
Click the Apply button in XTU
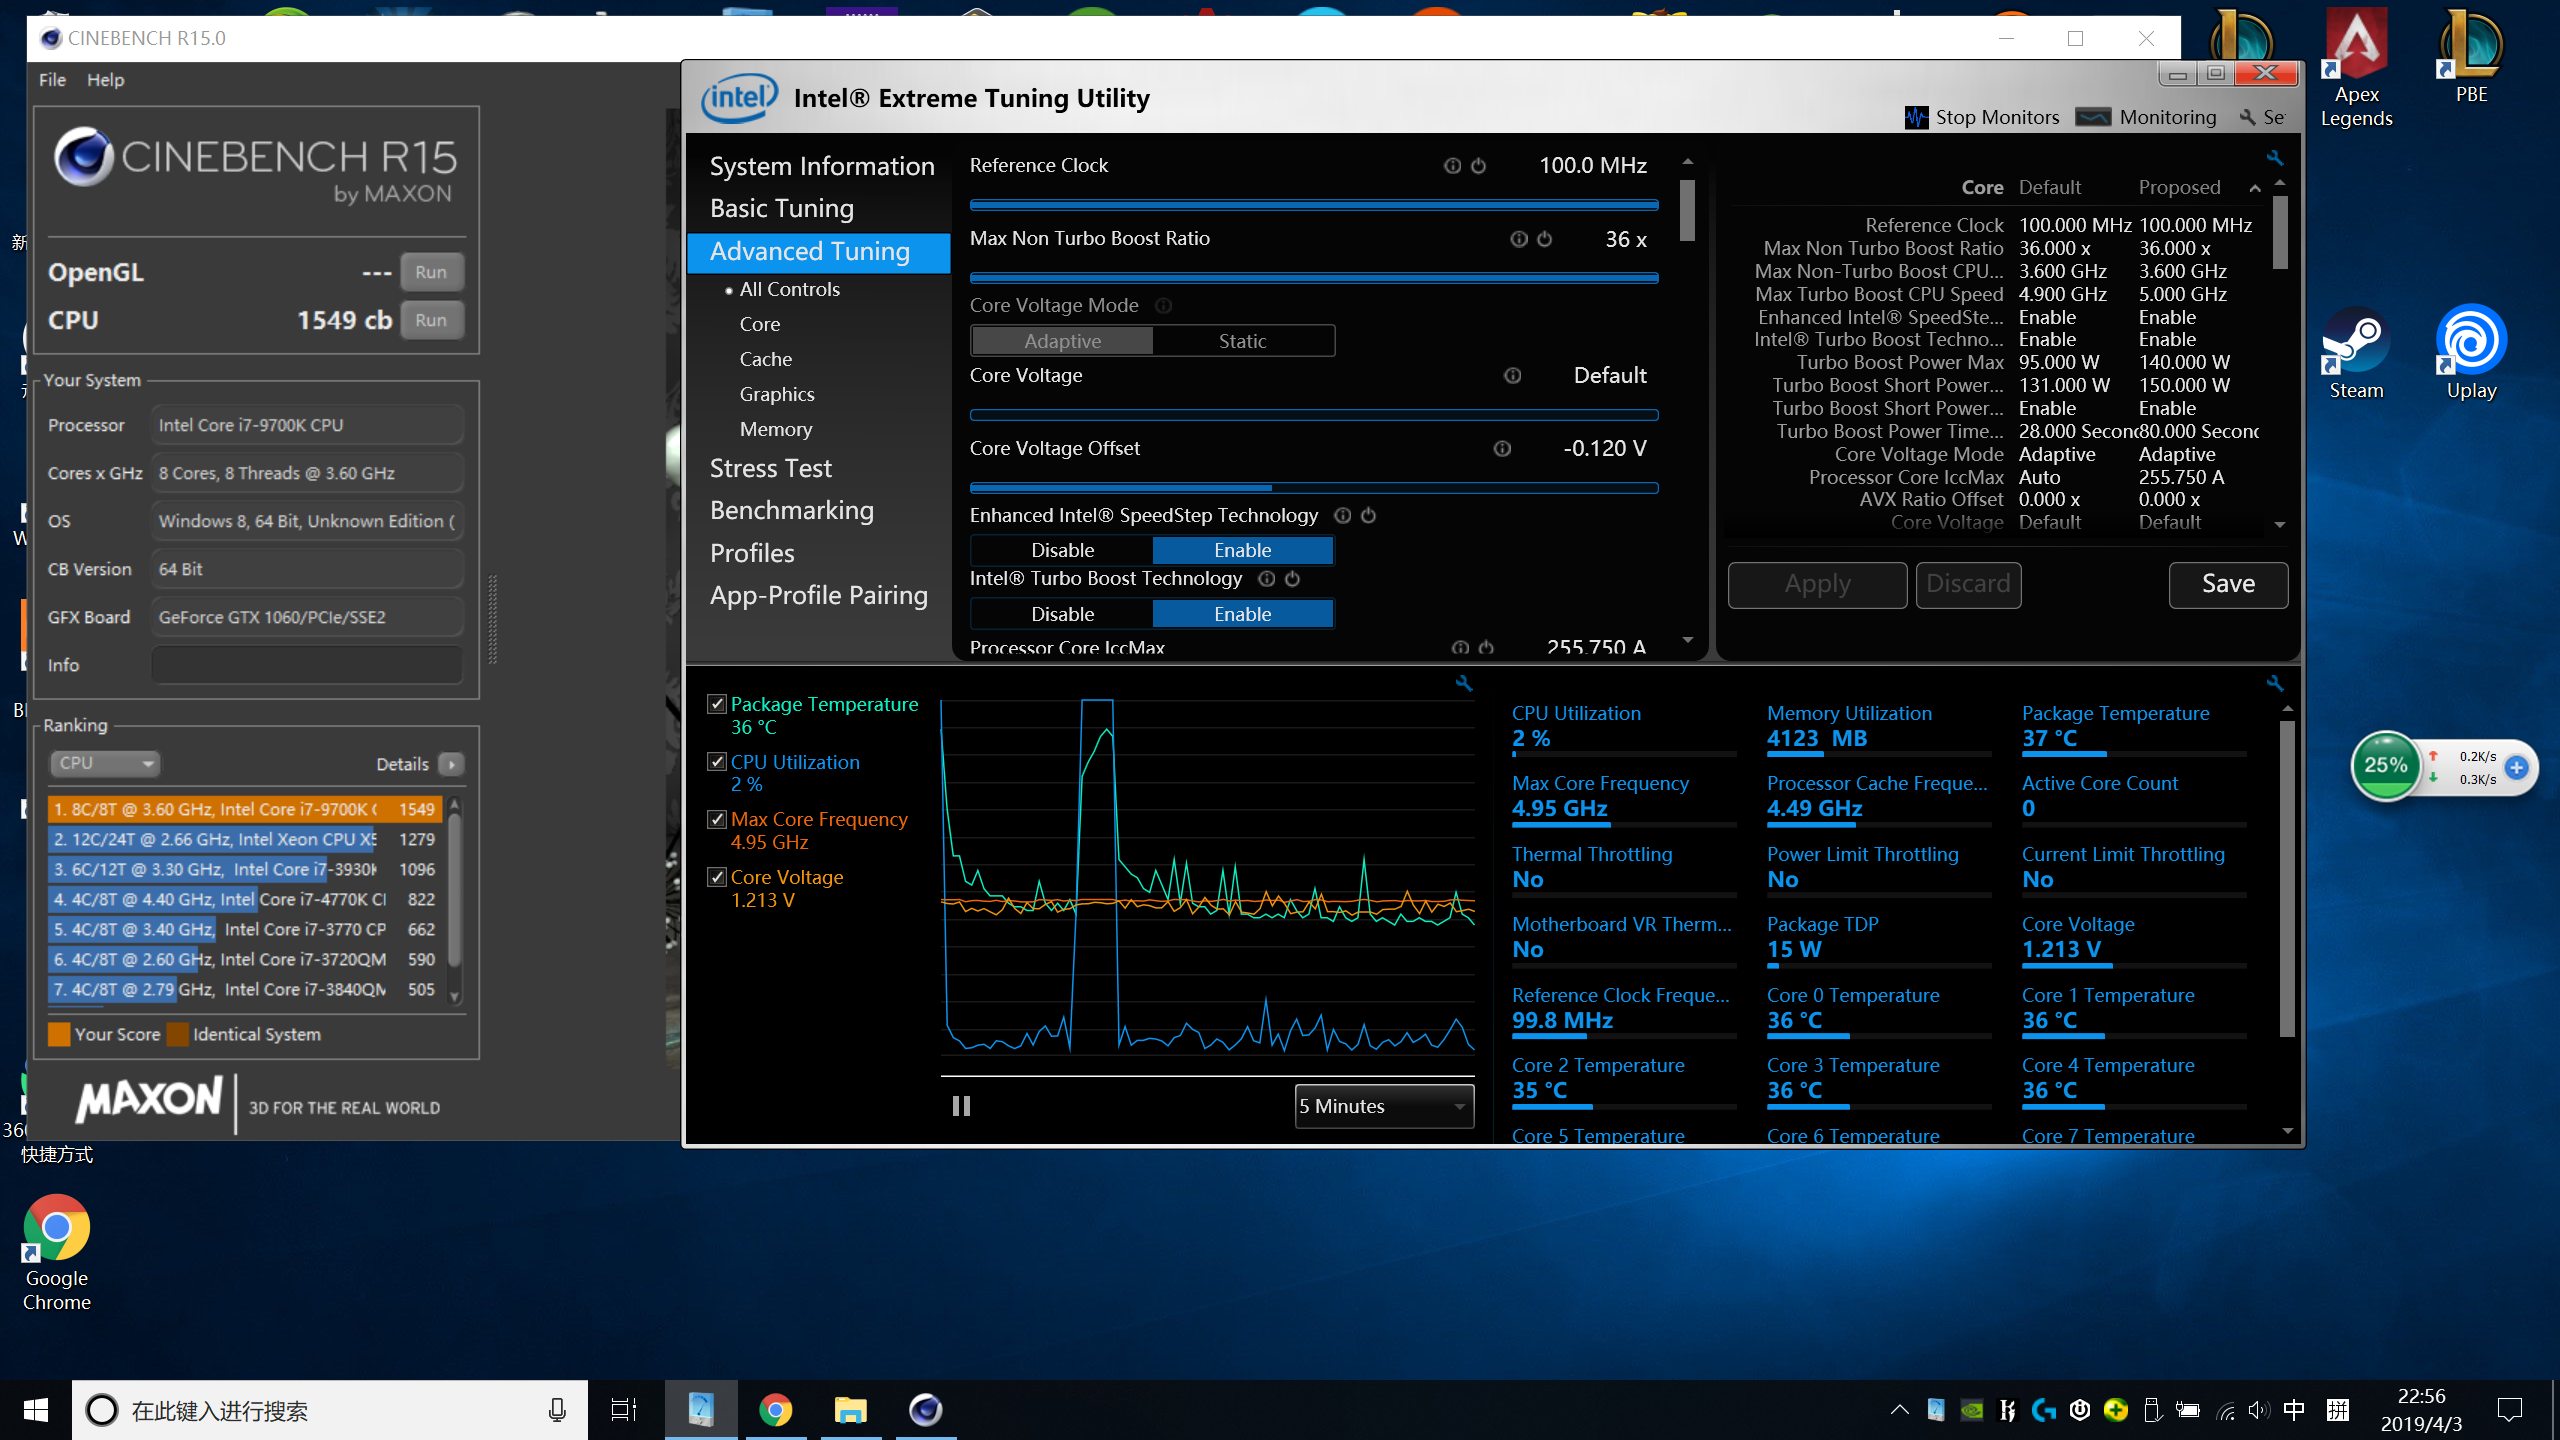[1817, 584]
